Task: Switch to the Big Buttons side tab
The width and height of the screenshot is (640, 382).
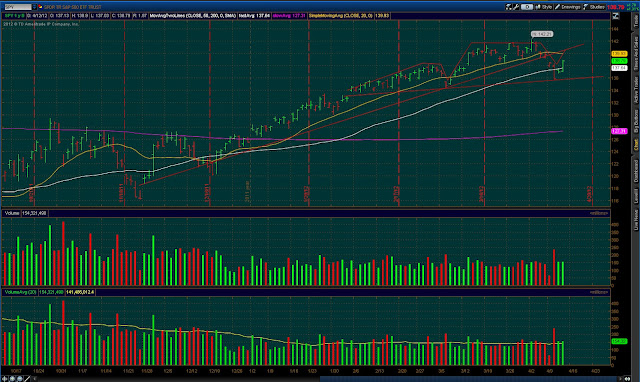Action: pyautogui.click(x=636, y=121)
